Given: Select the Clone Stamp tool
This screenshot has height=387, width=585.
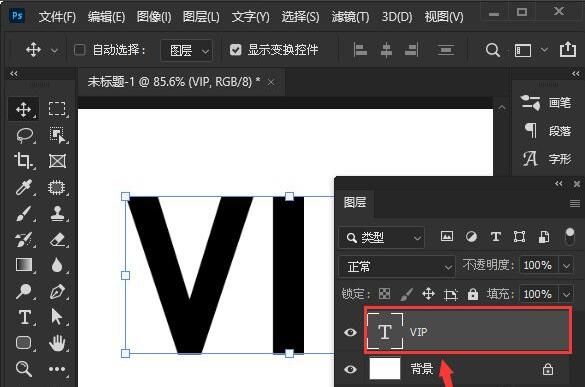Looking at the screenshot, I should (x=57, y=214).
